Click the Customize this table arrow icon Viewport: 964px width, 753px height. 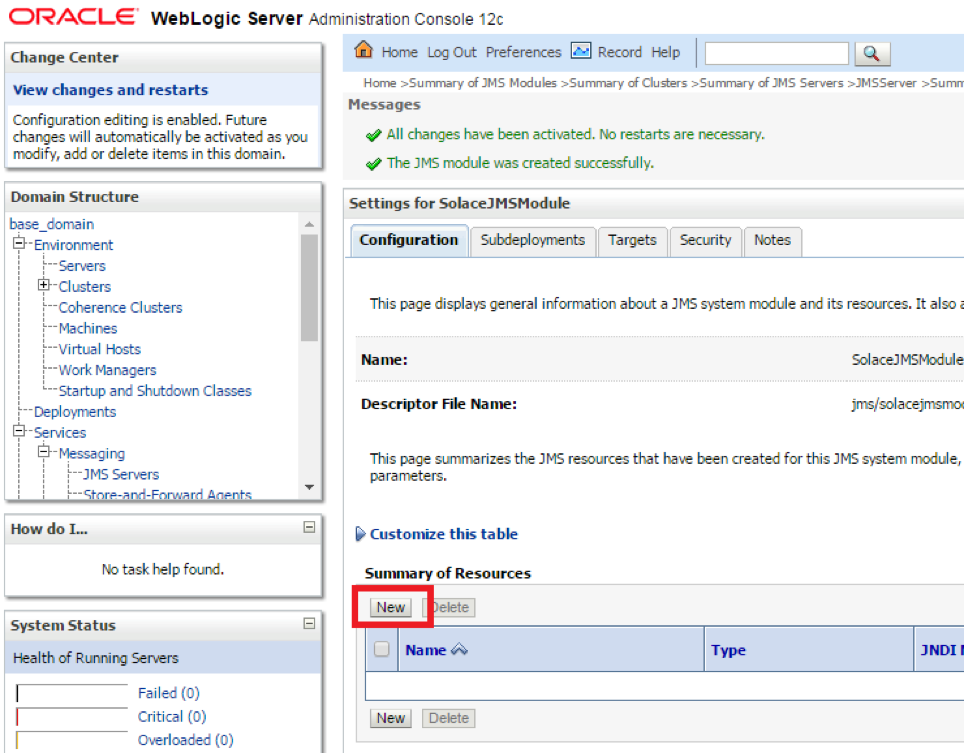coord(360,534)
